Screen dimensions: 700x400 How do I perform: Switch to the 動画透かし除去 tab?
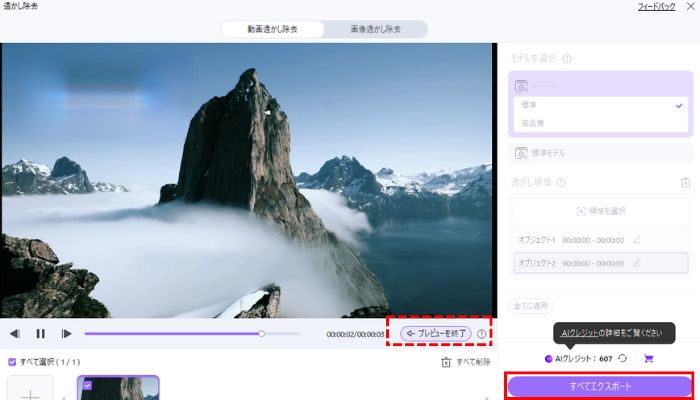click(x=273, y=29)
